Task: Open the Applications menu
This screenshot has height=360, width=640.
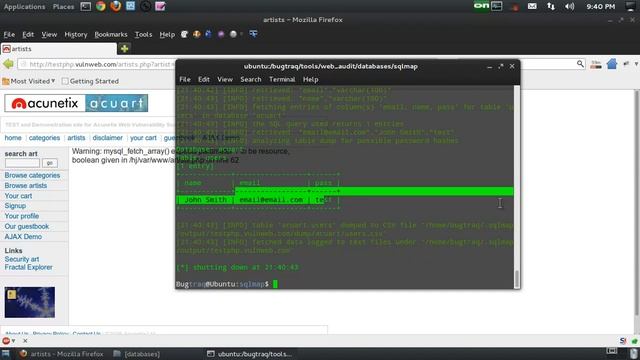Action: 24,7
